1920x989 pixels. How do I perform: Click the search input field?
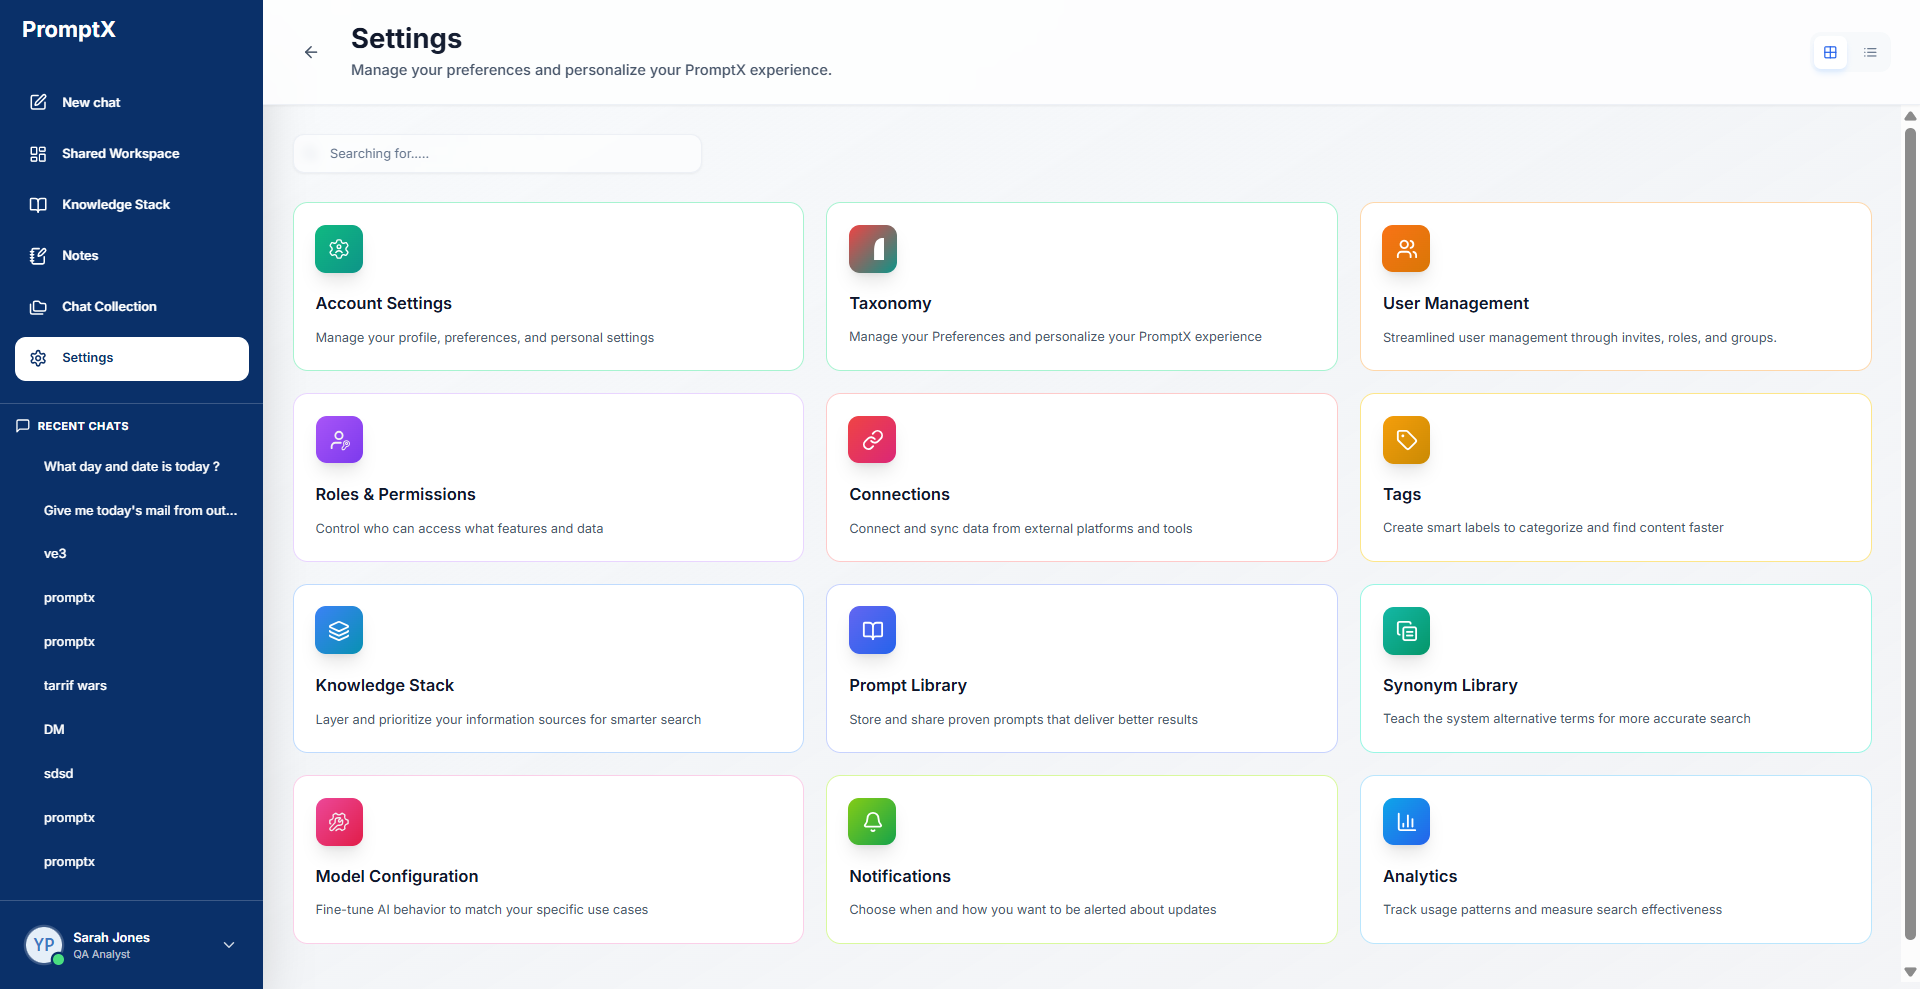pyautogui.click(x=497, y=153)
